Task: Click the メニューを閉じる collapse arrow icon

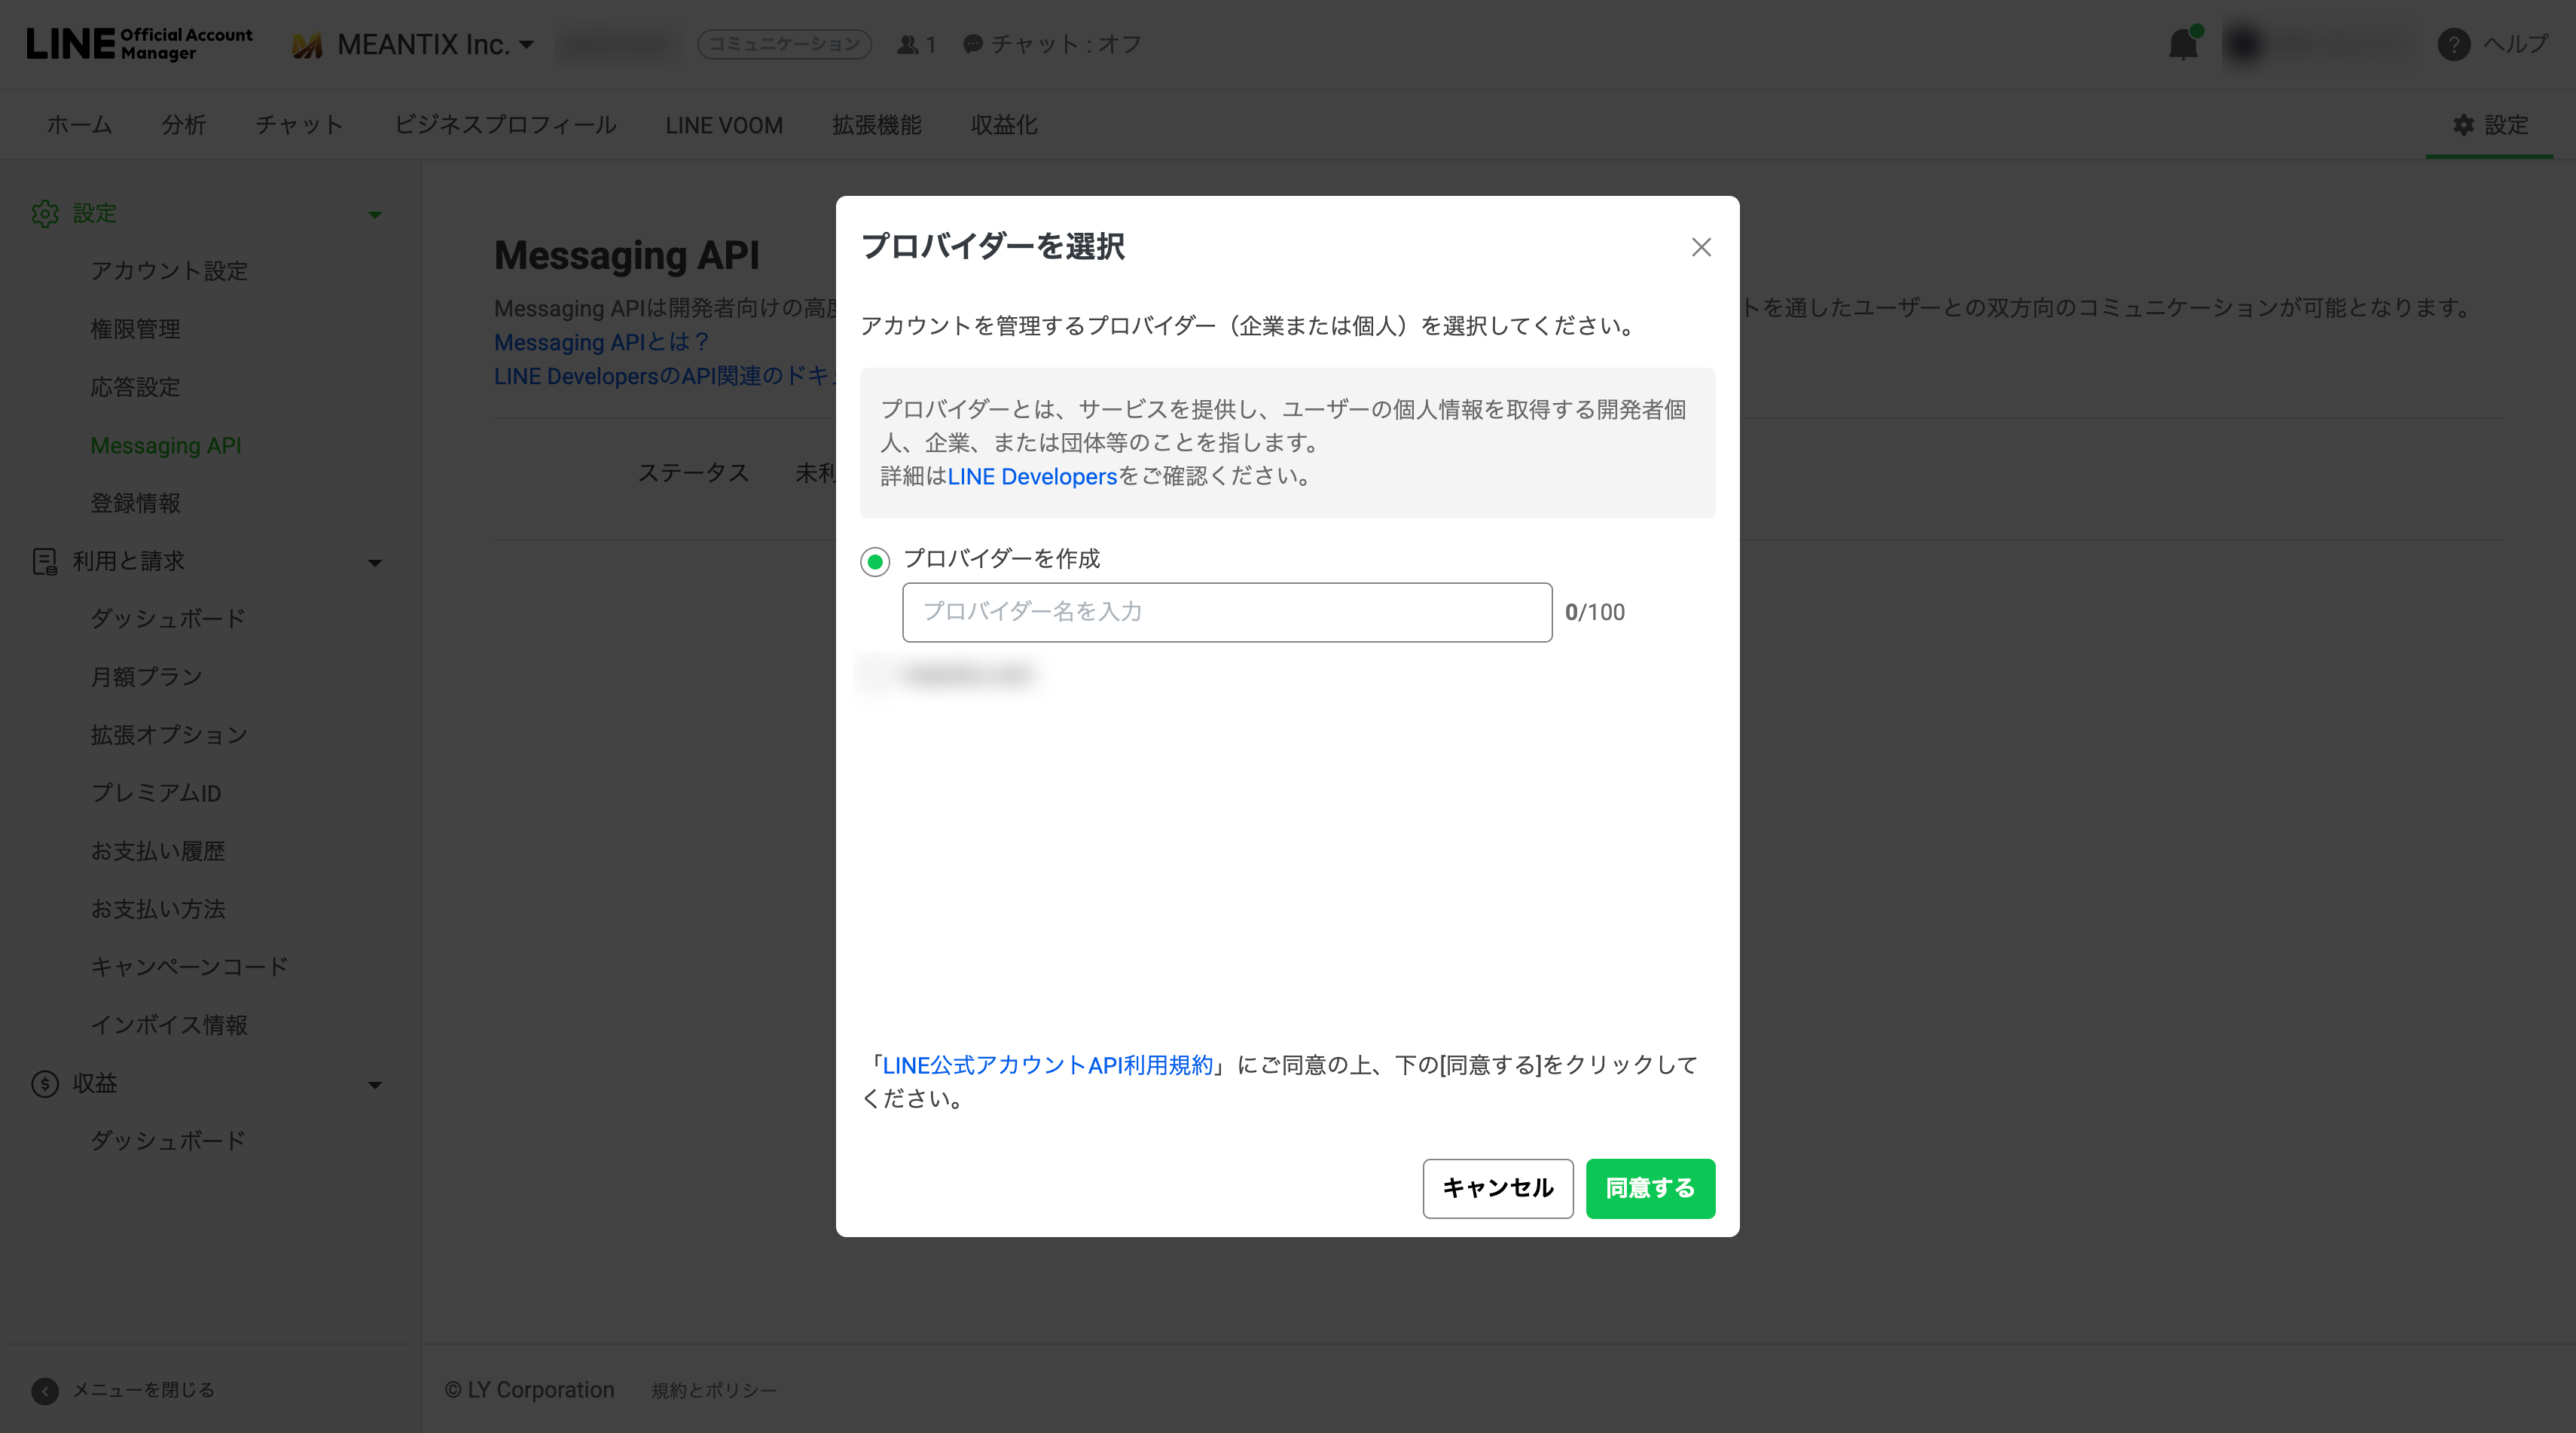Action: coord(45,1390)
